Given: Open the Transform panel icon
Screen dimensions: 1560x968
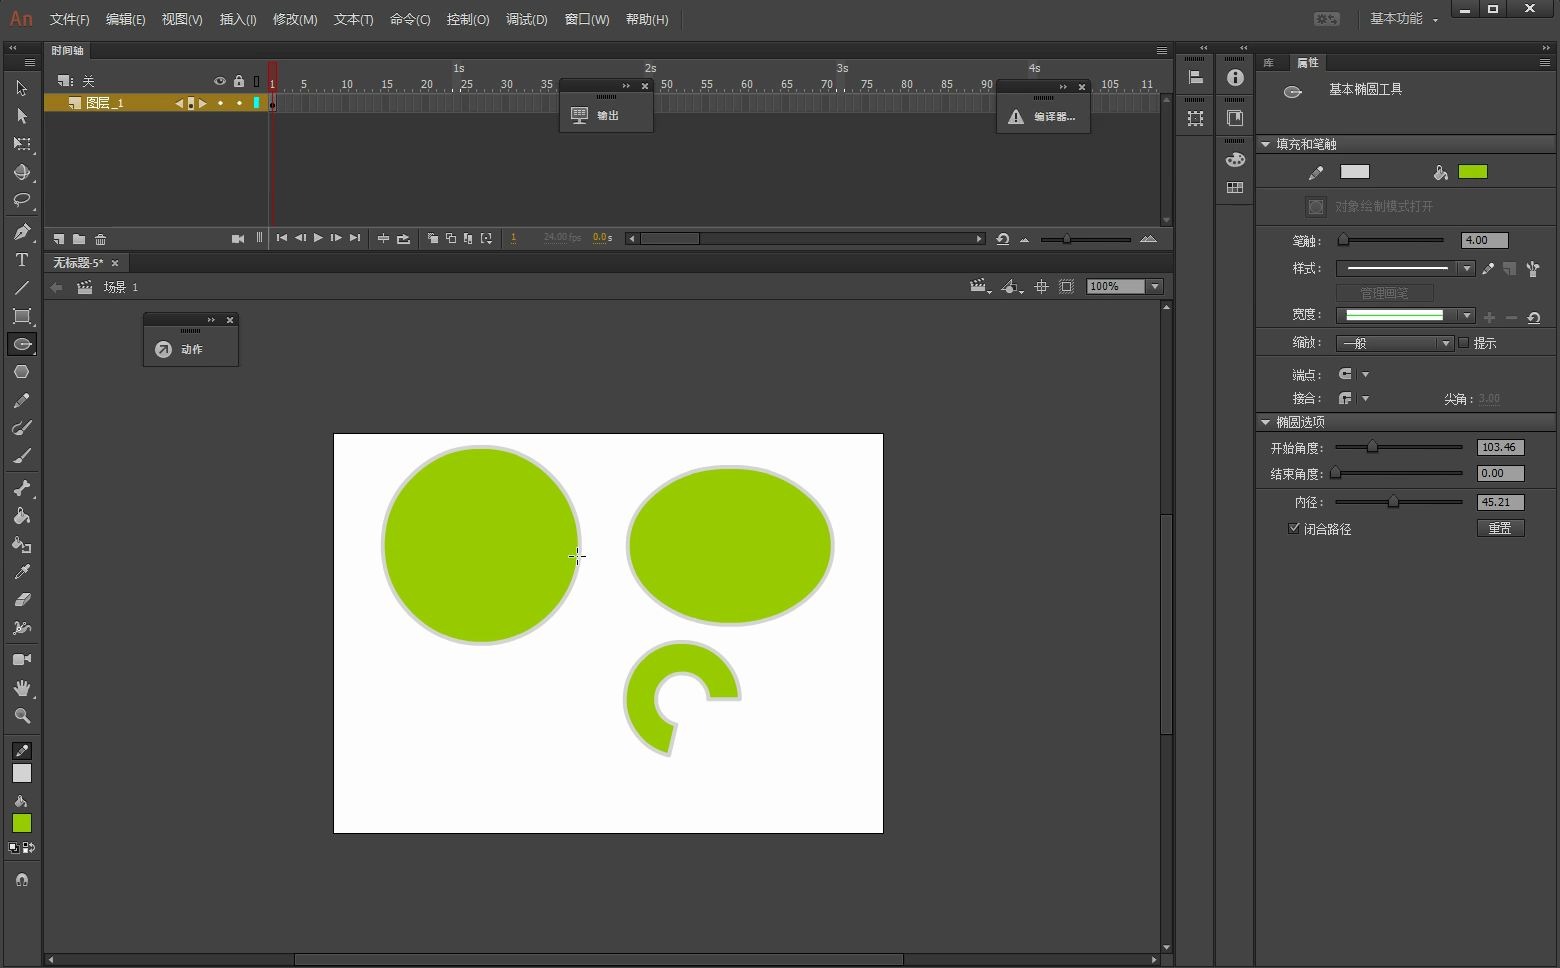Looking at the screenshot, I should (x=1195, y=118).
